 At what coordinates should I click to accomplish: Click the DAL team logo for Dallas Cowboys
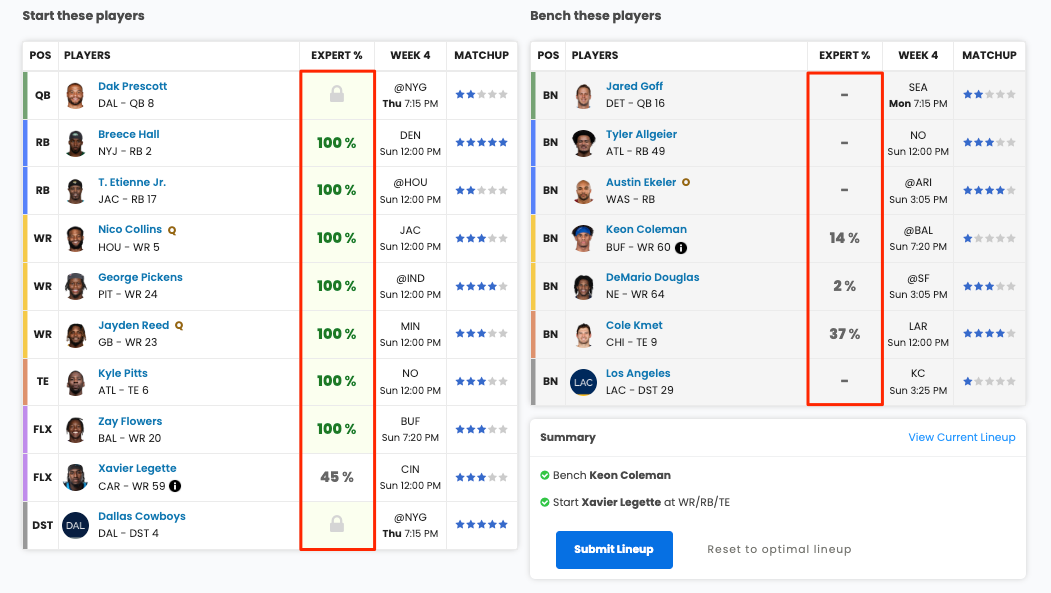point(76,525)
